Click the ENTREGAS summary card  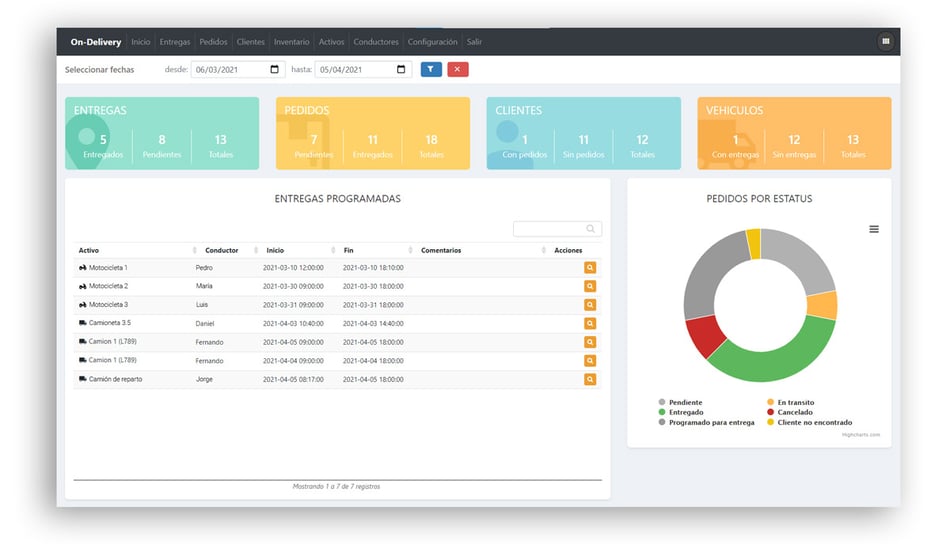162,133
